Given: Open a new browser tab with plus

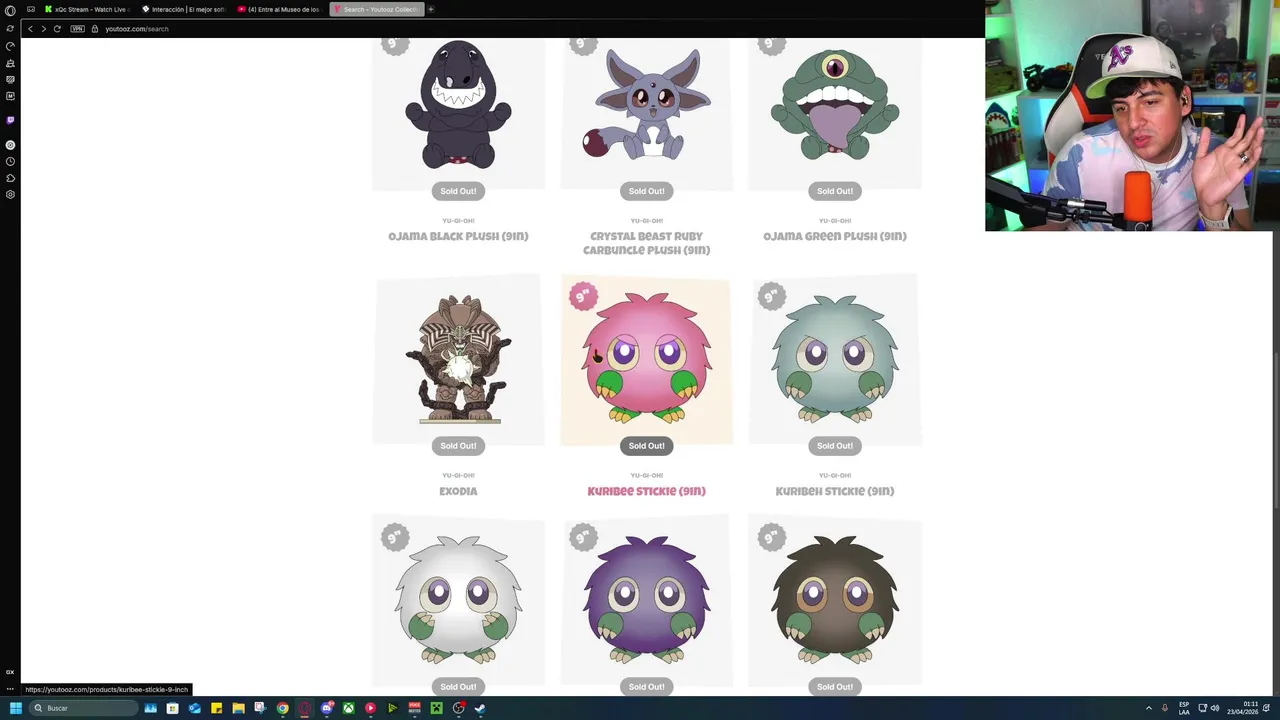Looking at the screenshot, I should click(431, 9).
